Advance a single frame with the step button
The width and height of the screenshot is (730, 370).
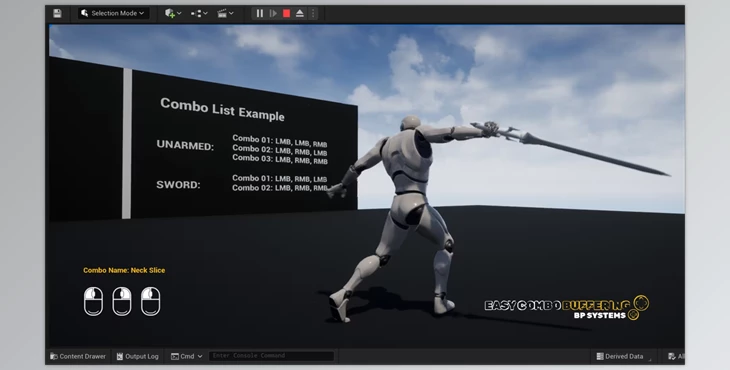click(x=273, y=13)
